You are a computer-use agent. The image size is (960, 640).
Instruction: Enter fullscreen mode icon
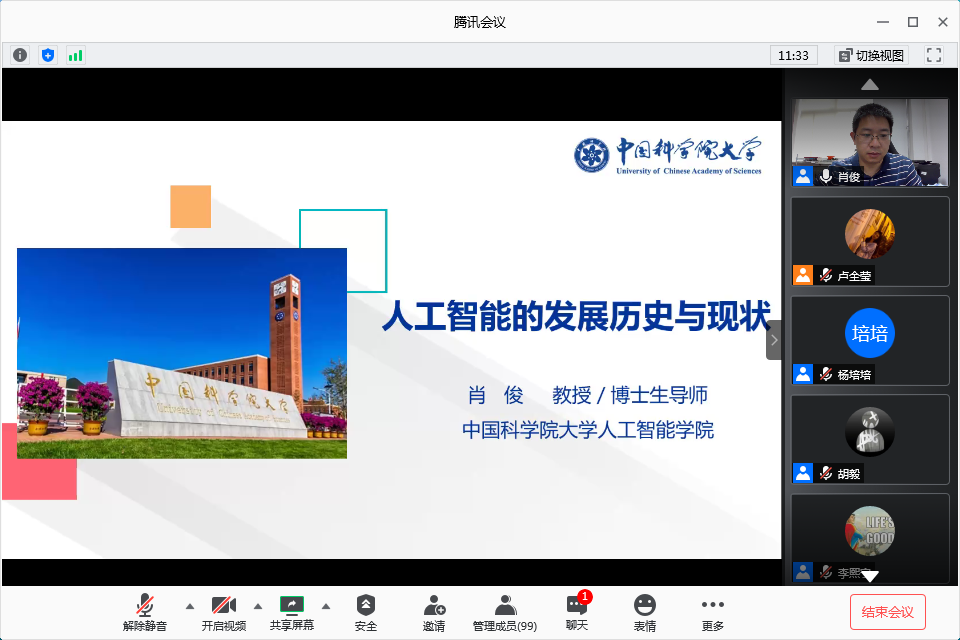click(x=934, y=55)
